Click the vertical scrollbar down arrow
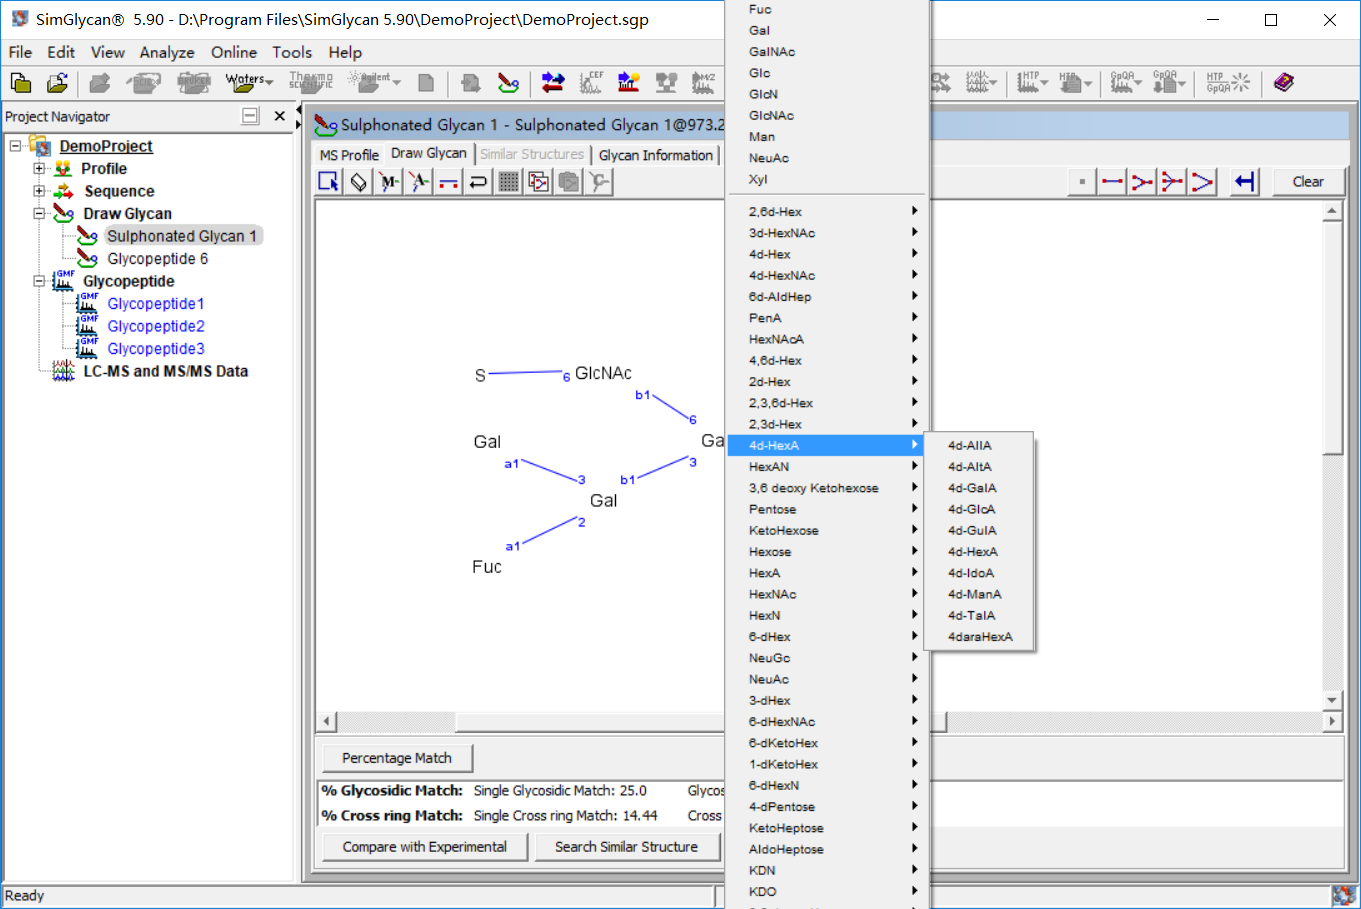The image size is (1361, 909). point(1331,700)
